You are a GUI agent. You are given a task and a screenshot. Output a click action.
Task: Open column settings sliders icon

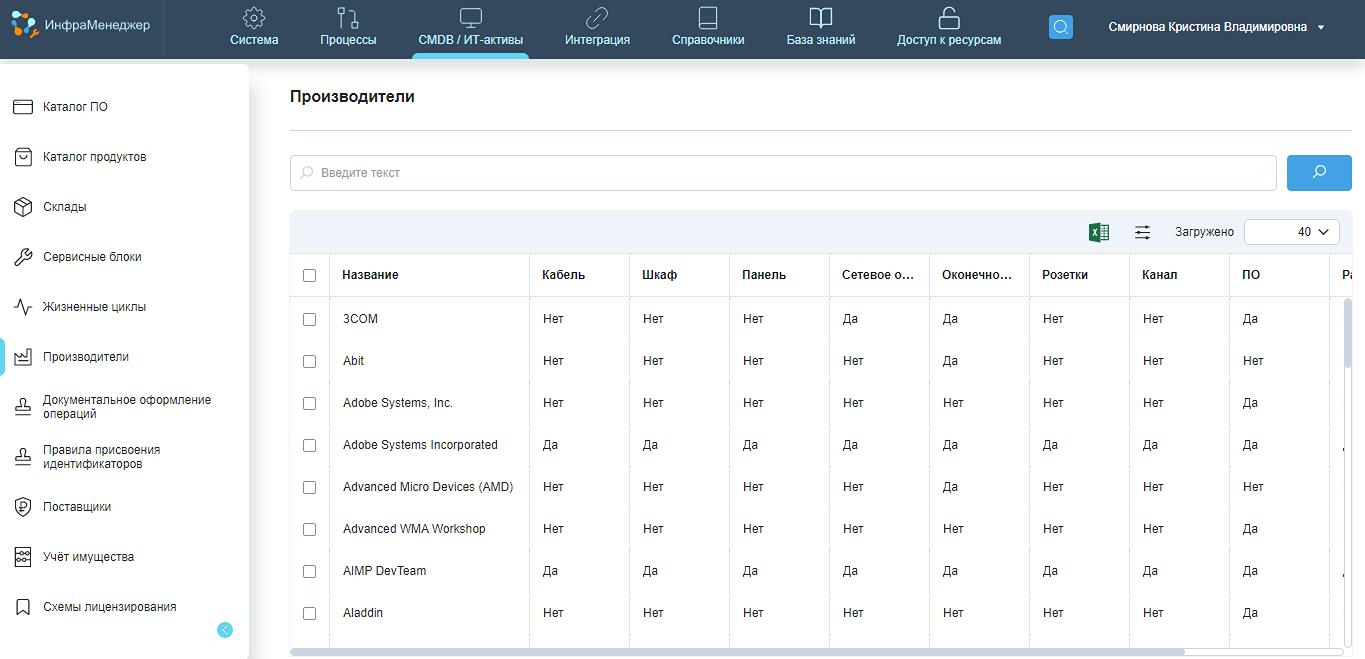1142,232
